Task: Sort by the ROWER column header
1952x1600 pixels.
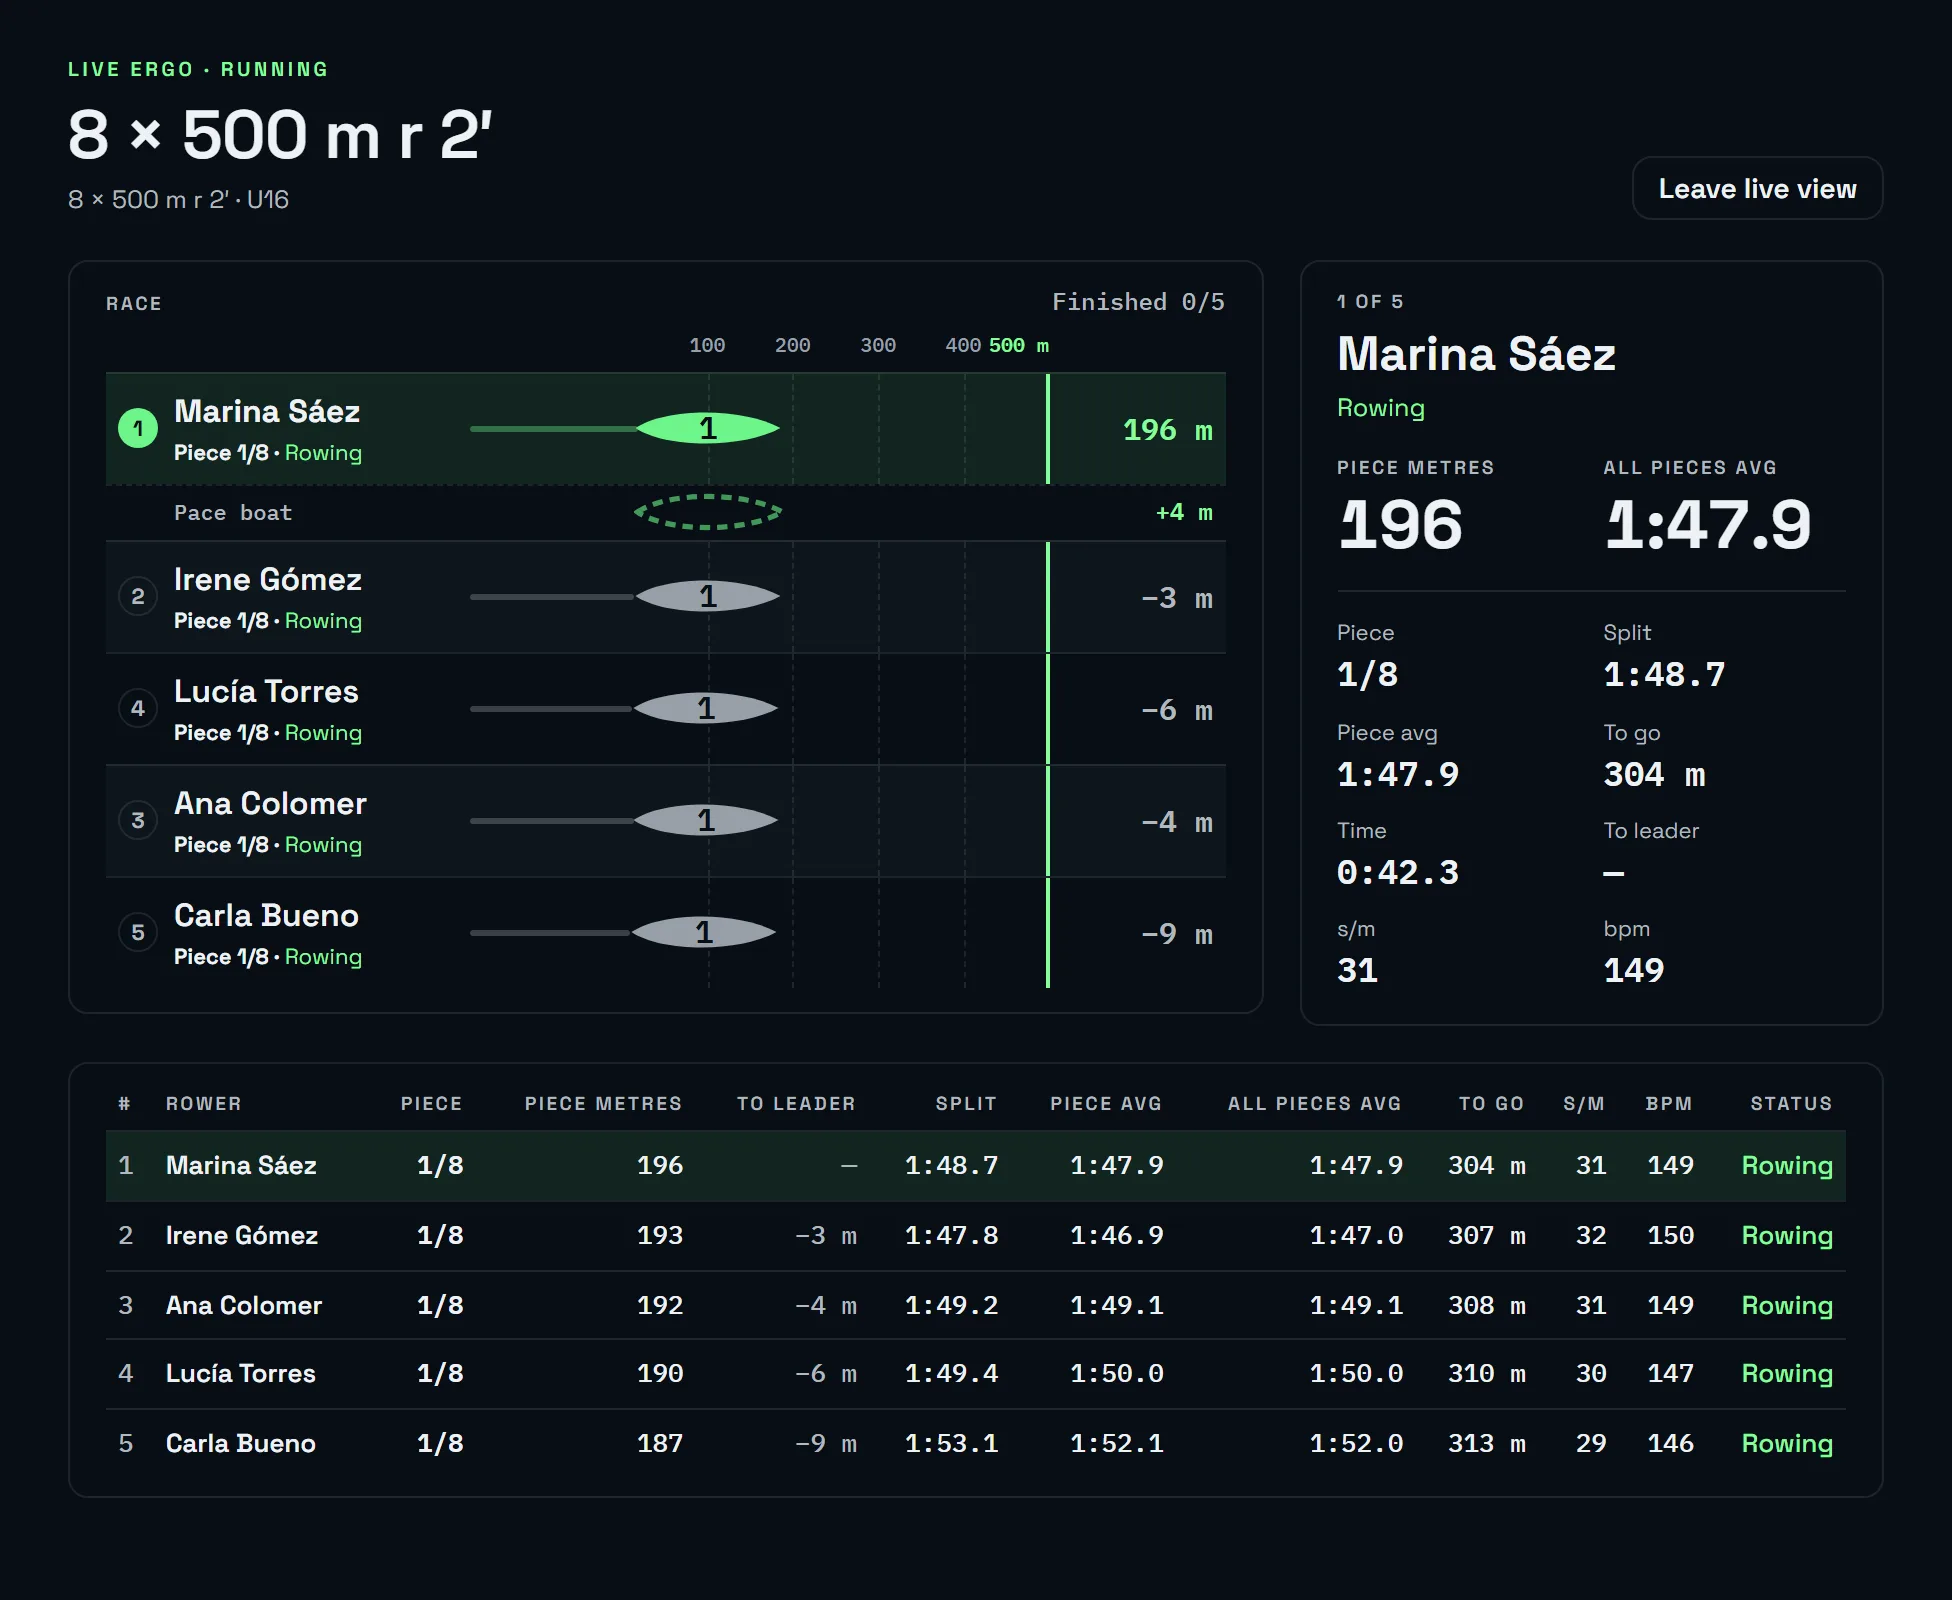Action: pyautogui.click(x=204, y=1103)
